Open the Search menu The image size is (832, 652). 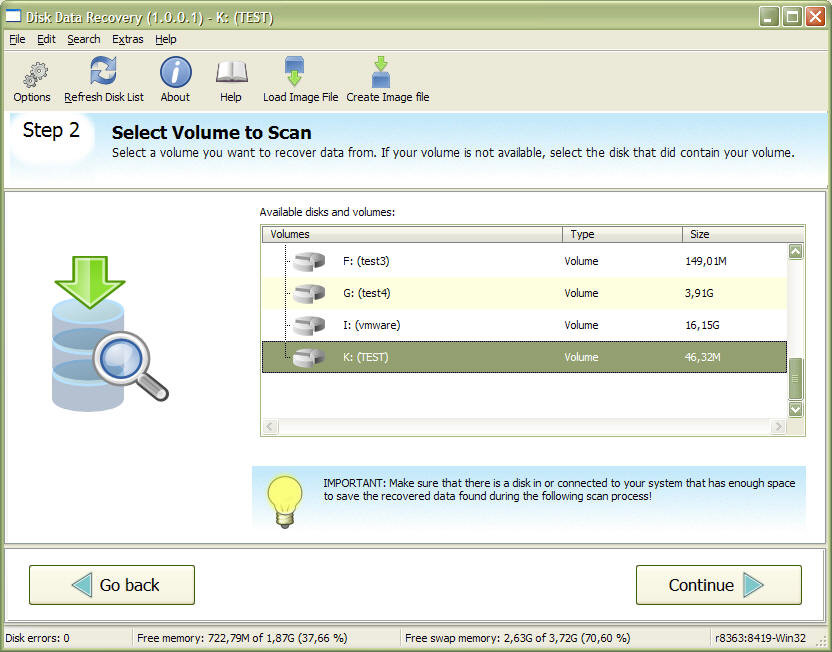click(84, 39)
